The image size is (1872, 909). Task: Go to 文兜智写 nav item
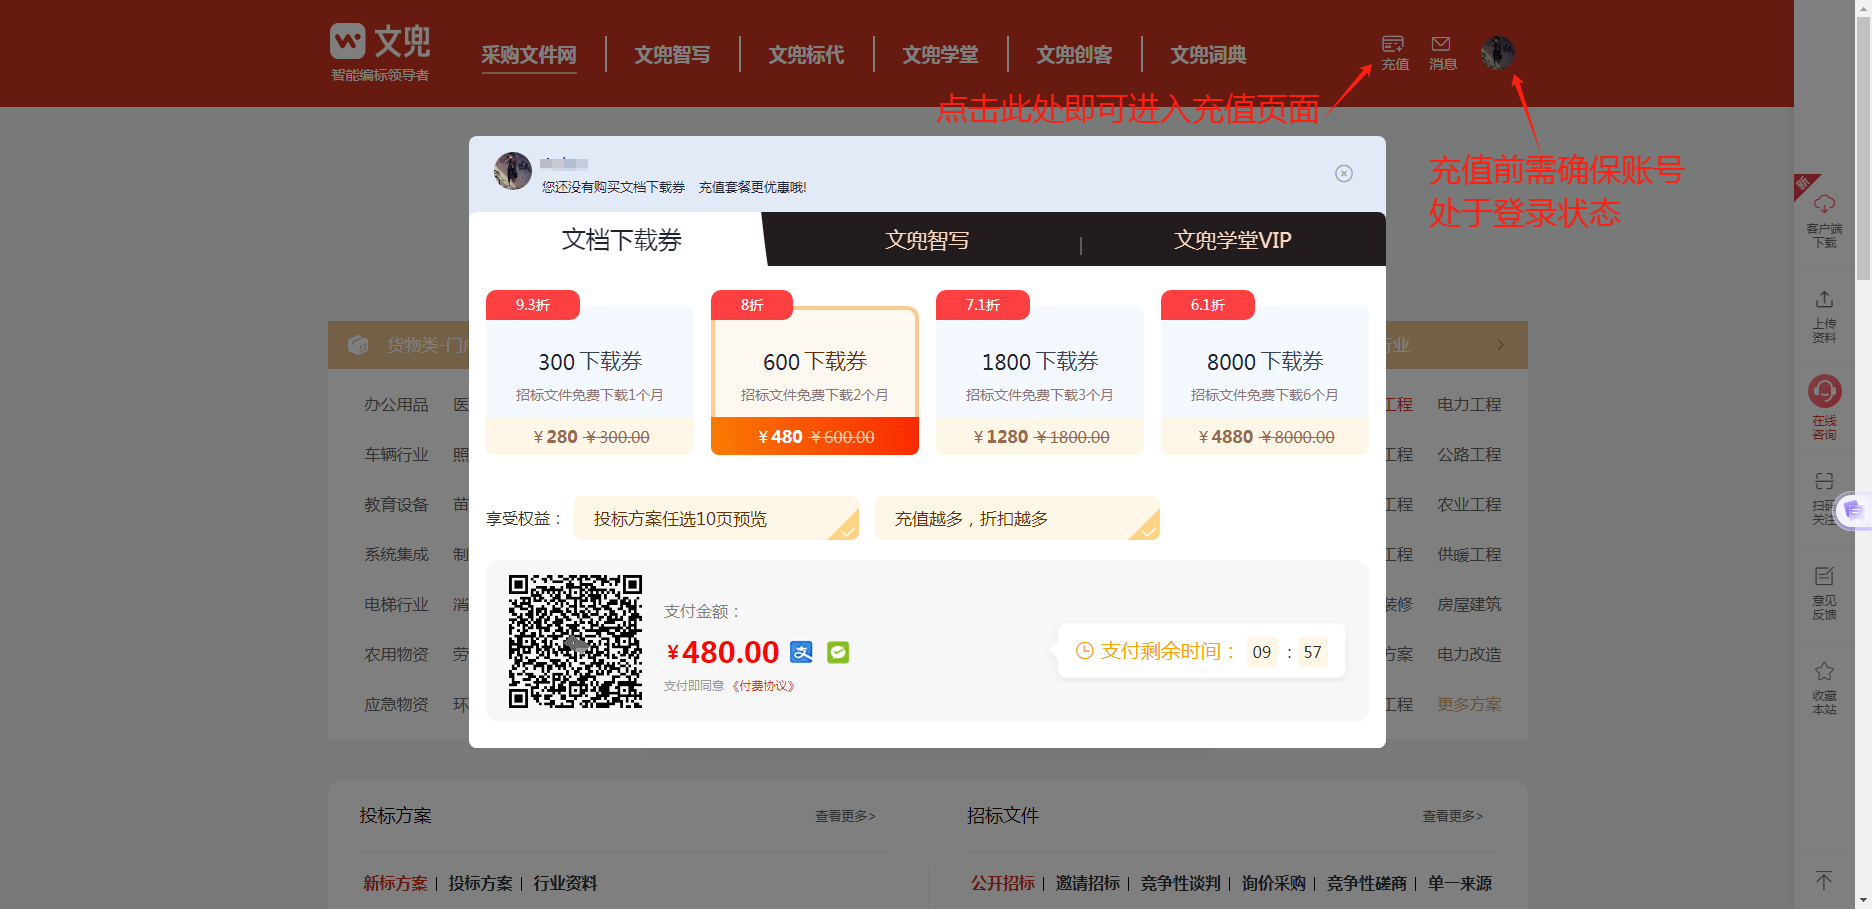click(x=673, y=55)
